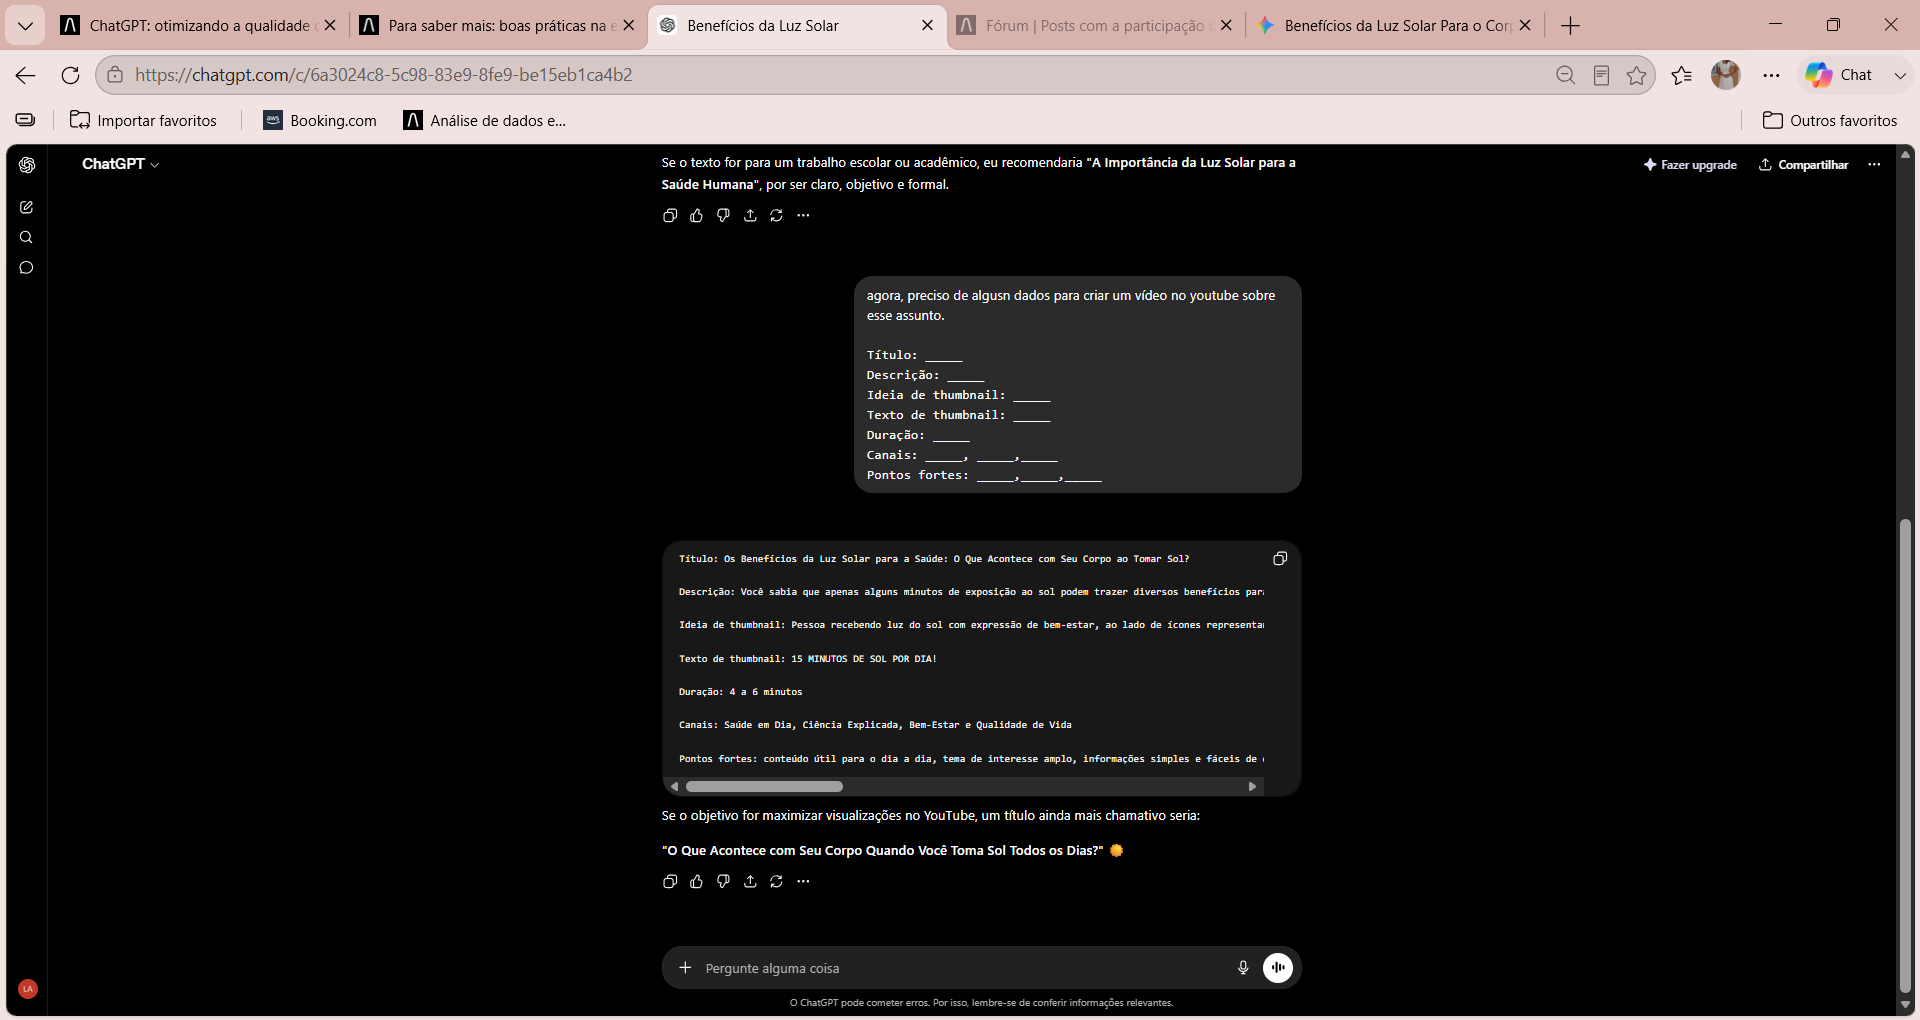1920x1020 pixels.
Task: Open the user profile avatar in ChatGPT sidebar
Action: click(28, 989)
